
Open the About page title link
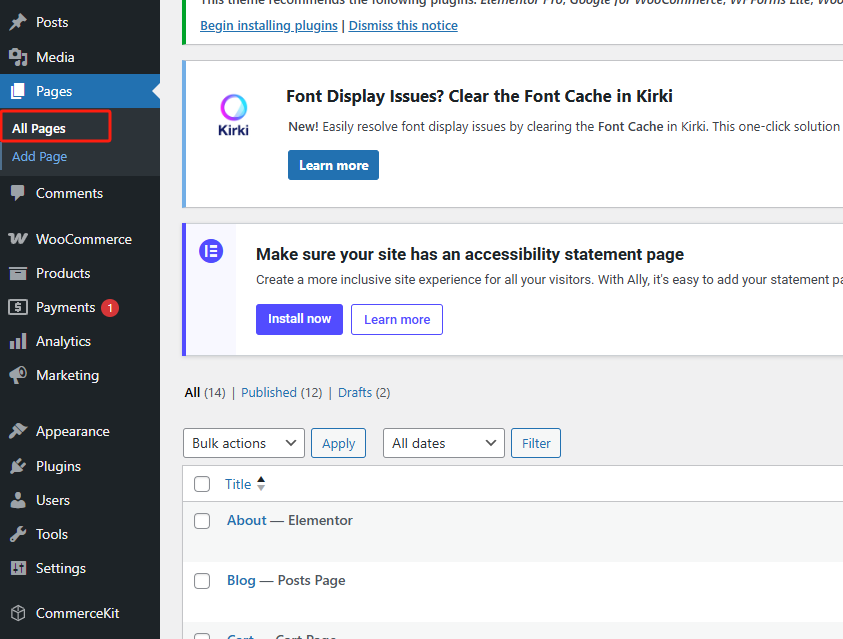coord(246,520)
